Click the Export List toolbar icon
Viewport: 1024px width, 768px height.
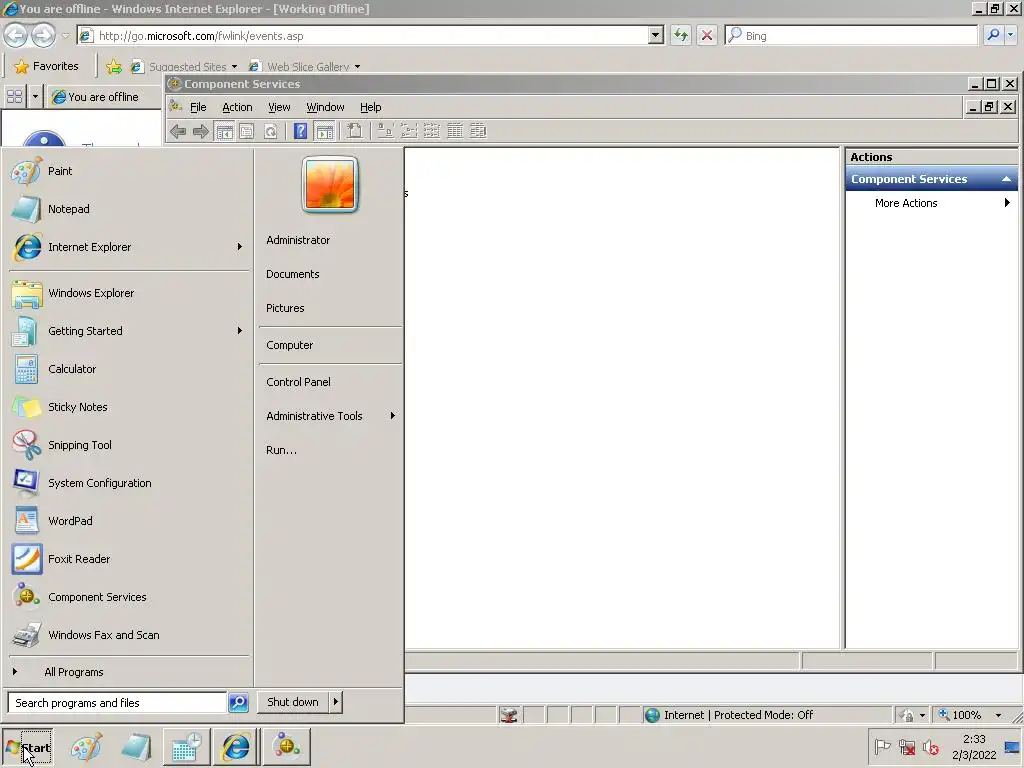point(355,131)
